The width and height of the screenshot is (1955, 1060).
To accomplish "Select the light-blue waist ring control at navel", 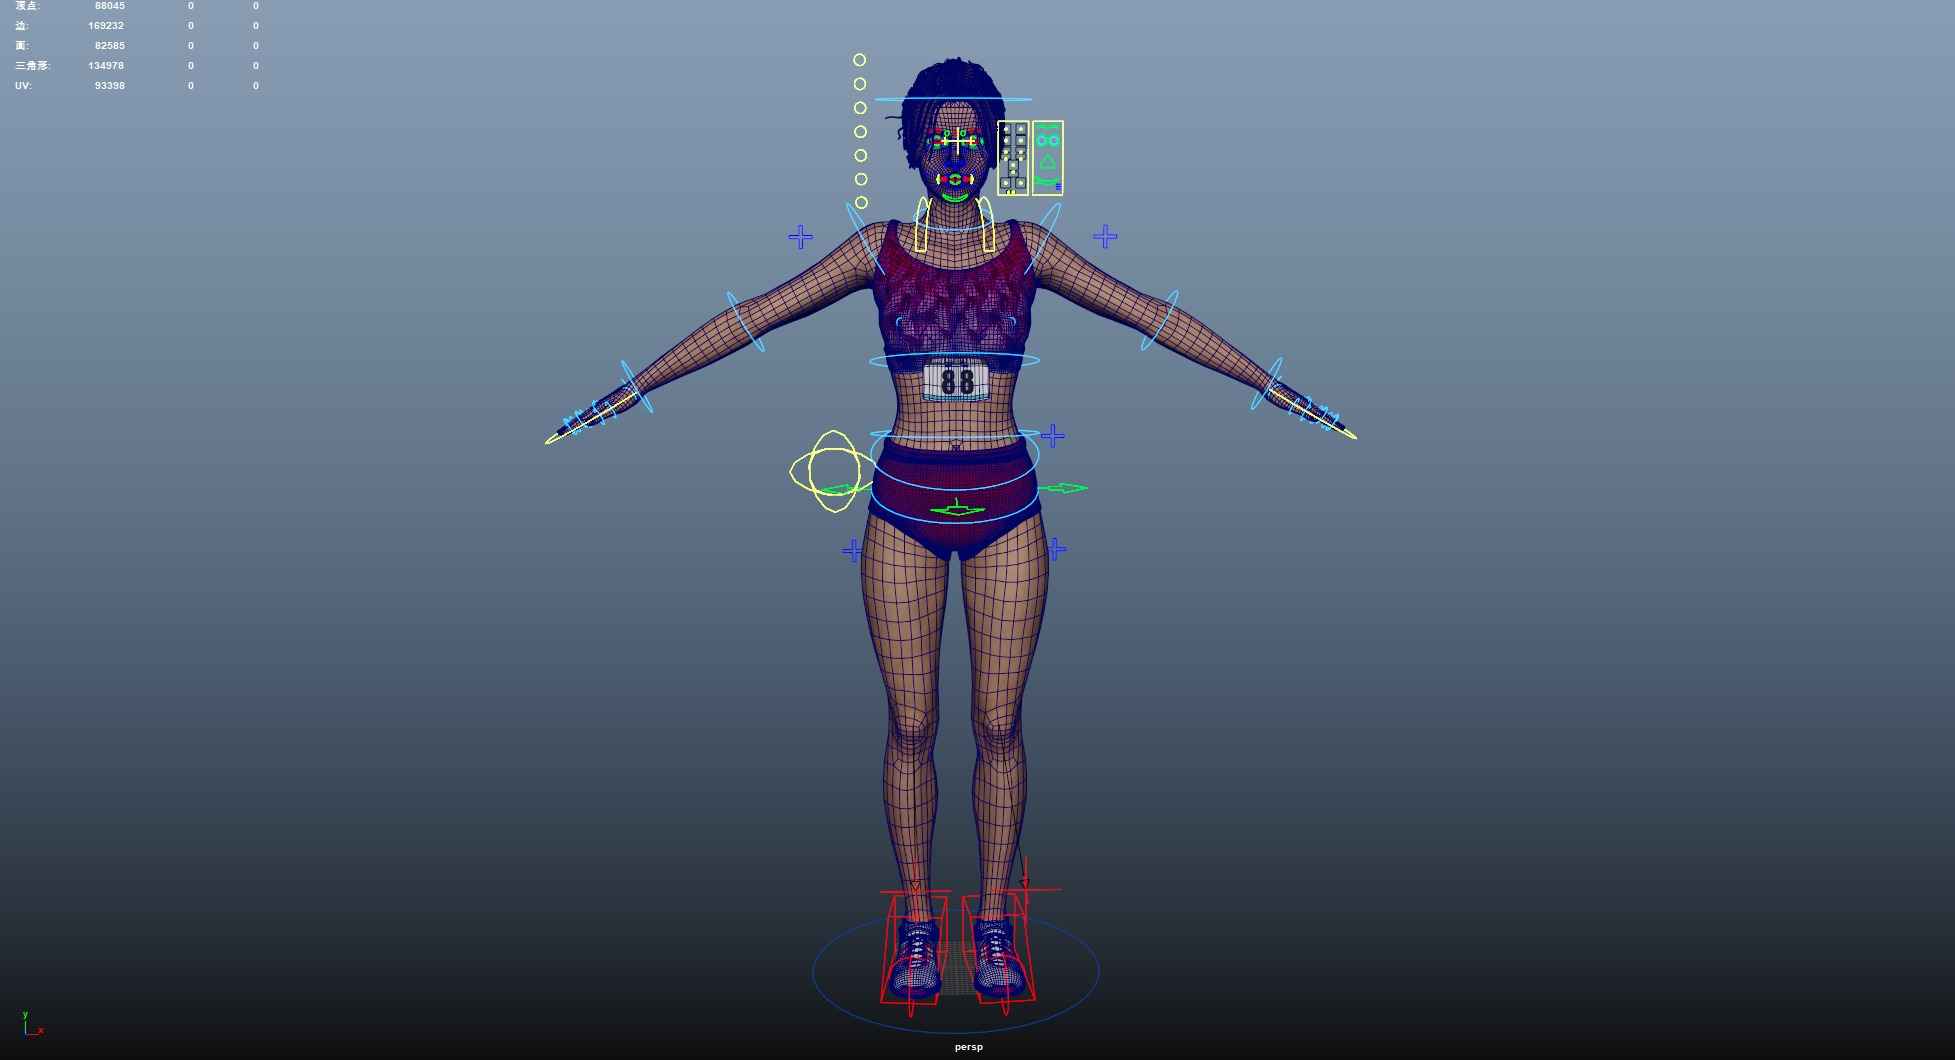I will (x=955, y=434).
